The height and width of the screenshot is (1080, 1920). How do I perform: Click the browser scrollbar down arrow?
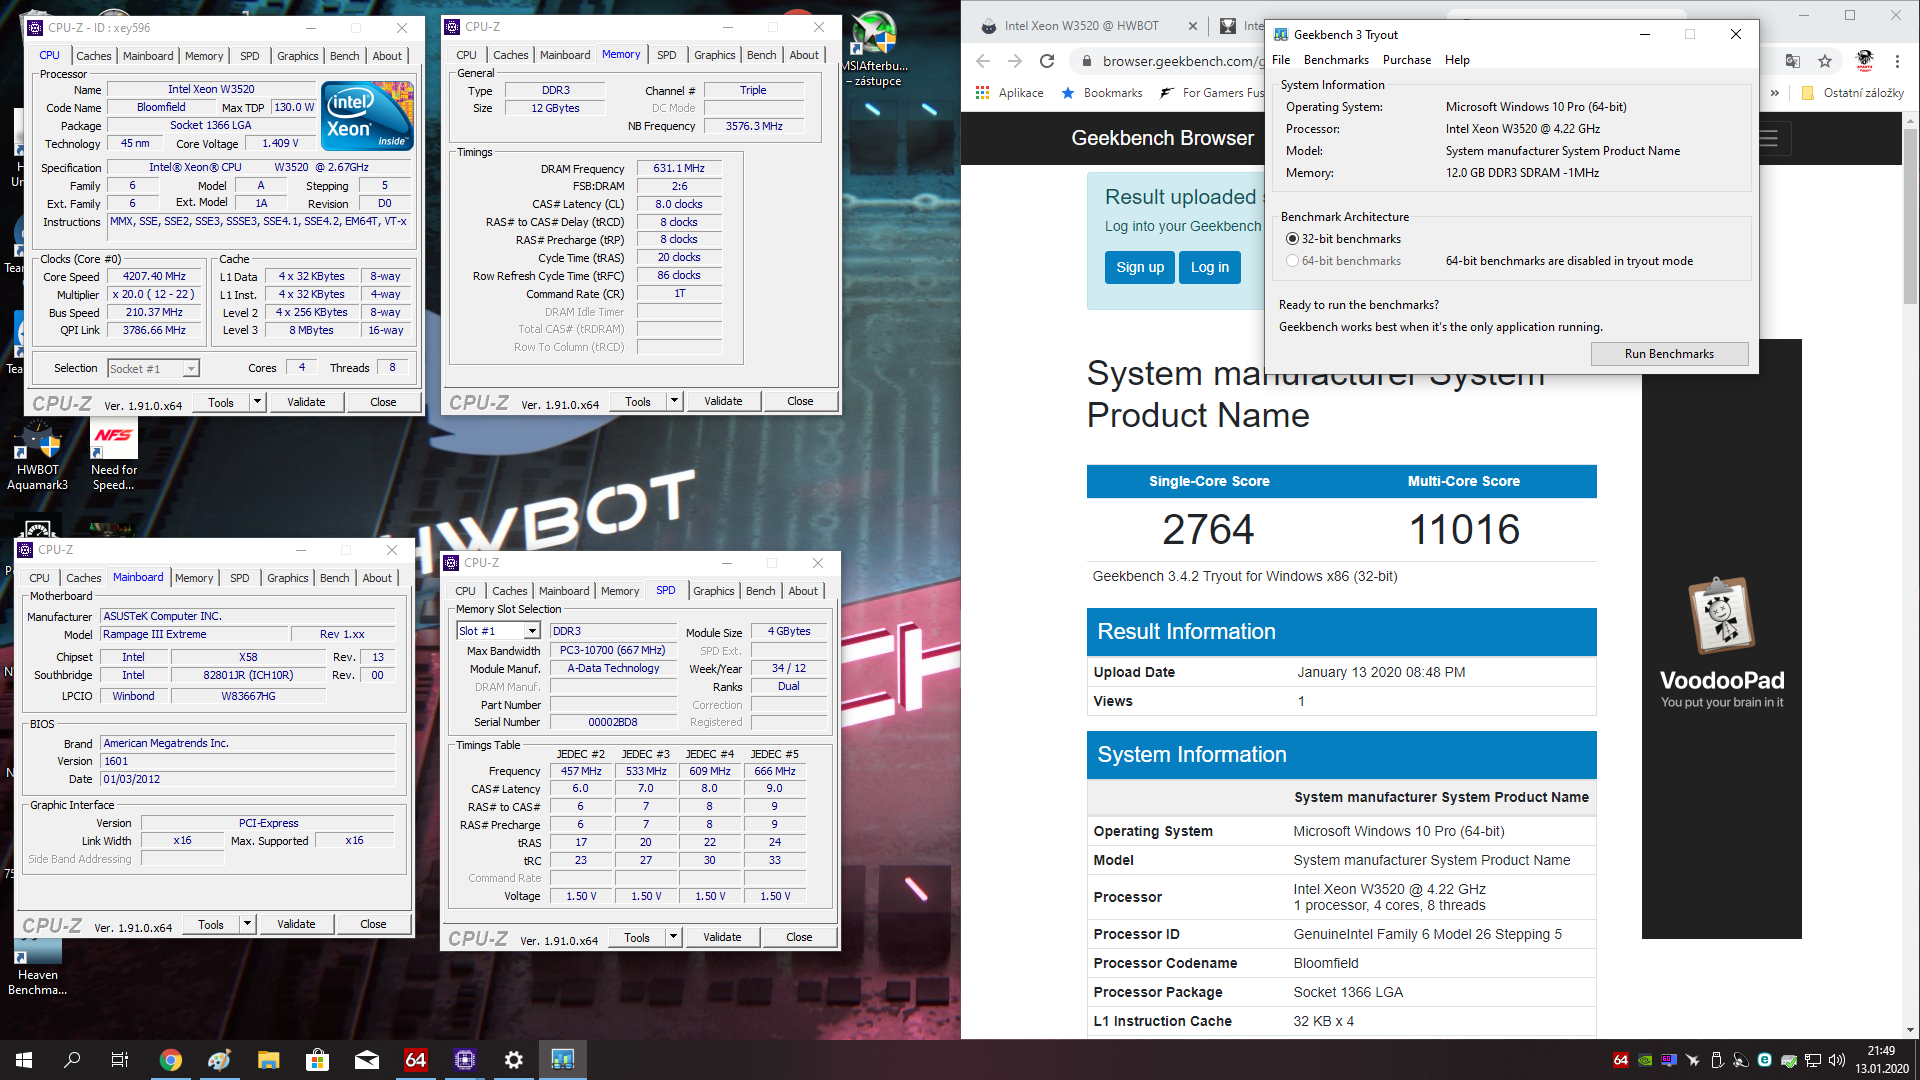click(x=1910, y=1029)
